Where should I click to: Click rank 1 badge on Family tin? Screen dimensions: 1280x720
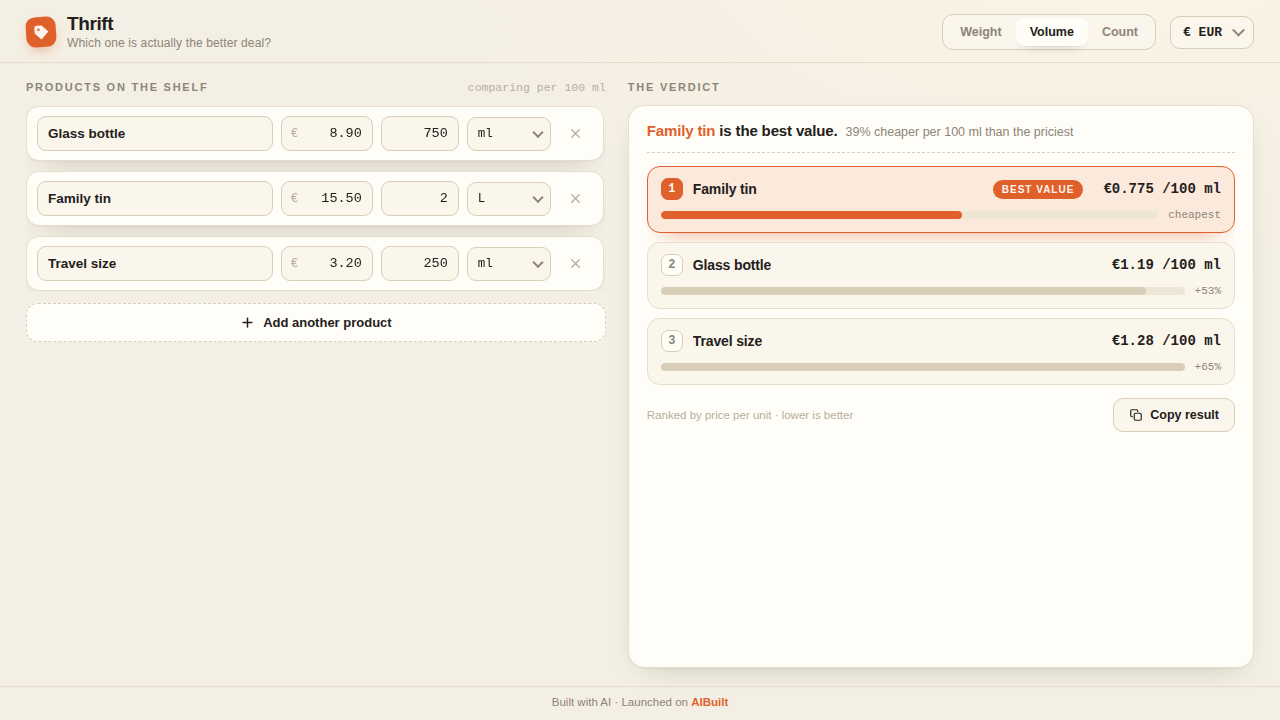pos(672,188)
